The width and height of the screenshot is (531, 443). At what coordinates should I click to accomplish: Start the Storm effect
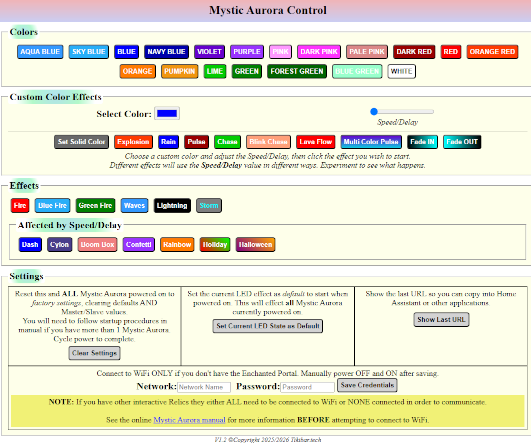[209, 206]
